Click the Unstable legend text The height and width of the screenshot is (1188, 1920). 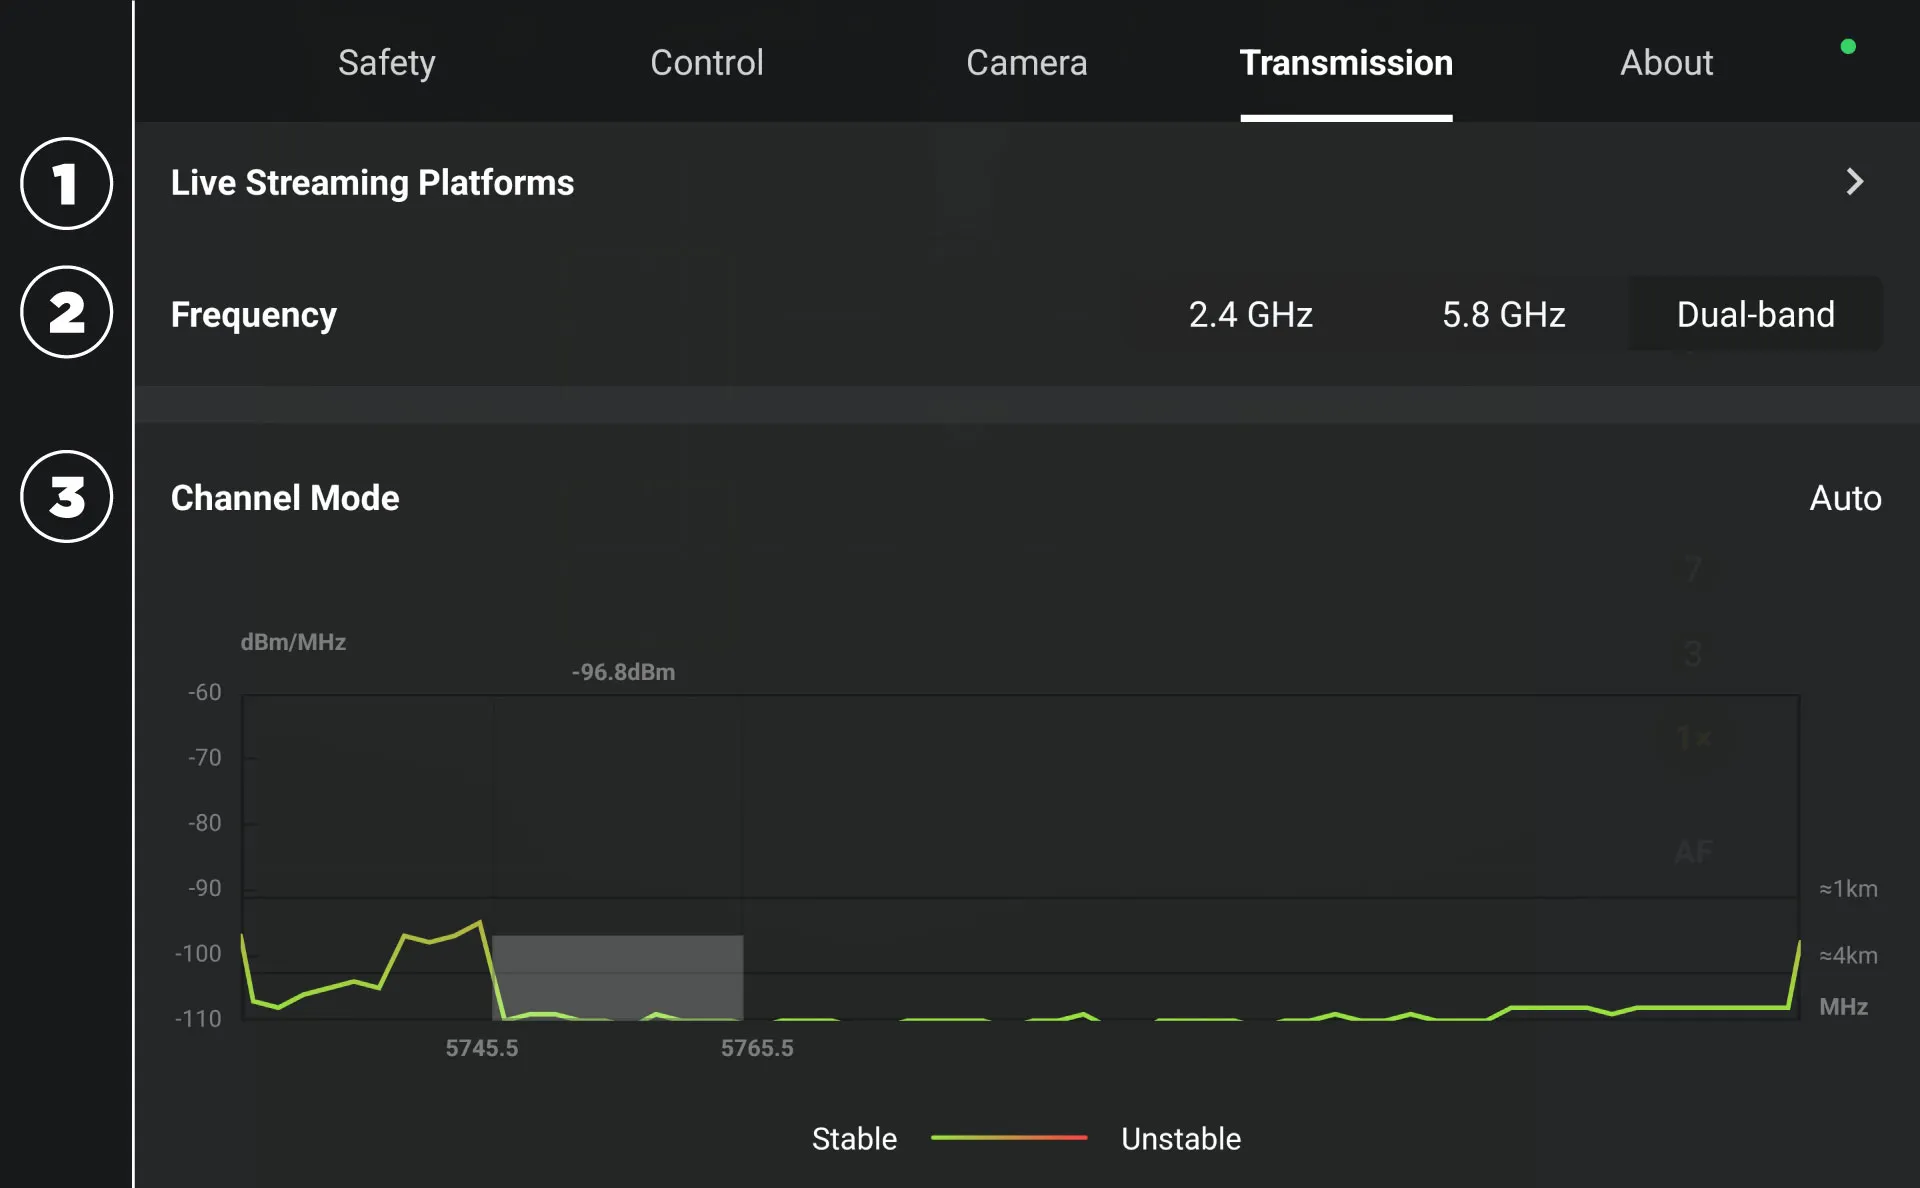(1181, 1138)
